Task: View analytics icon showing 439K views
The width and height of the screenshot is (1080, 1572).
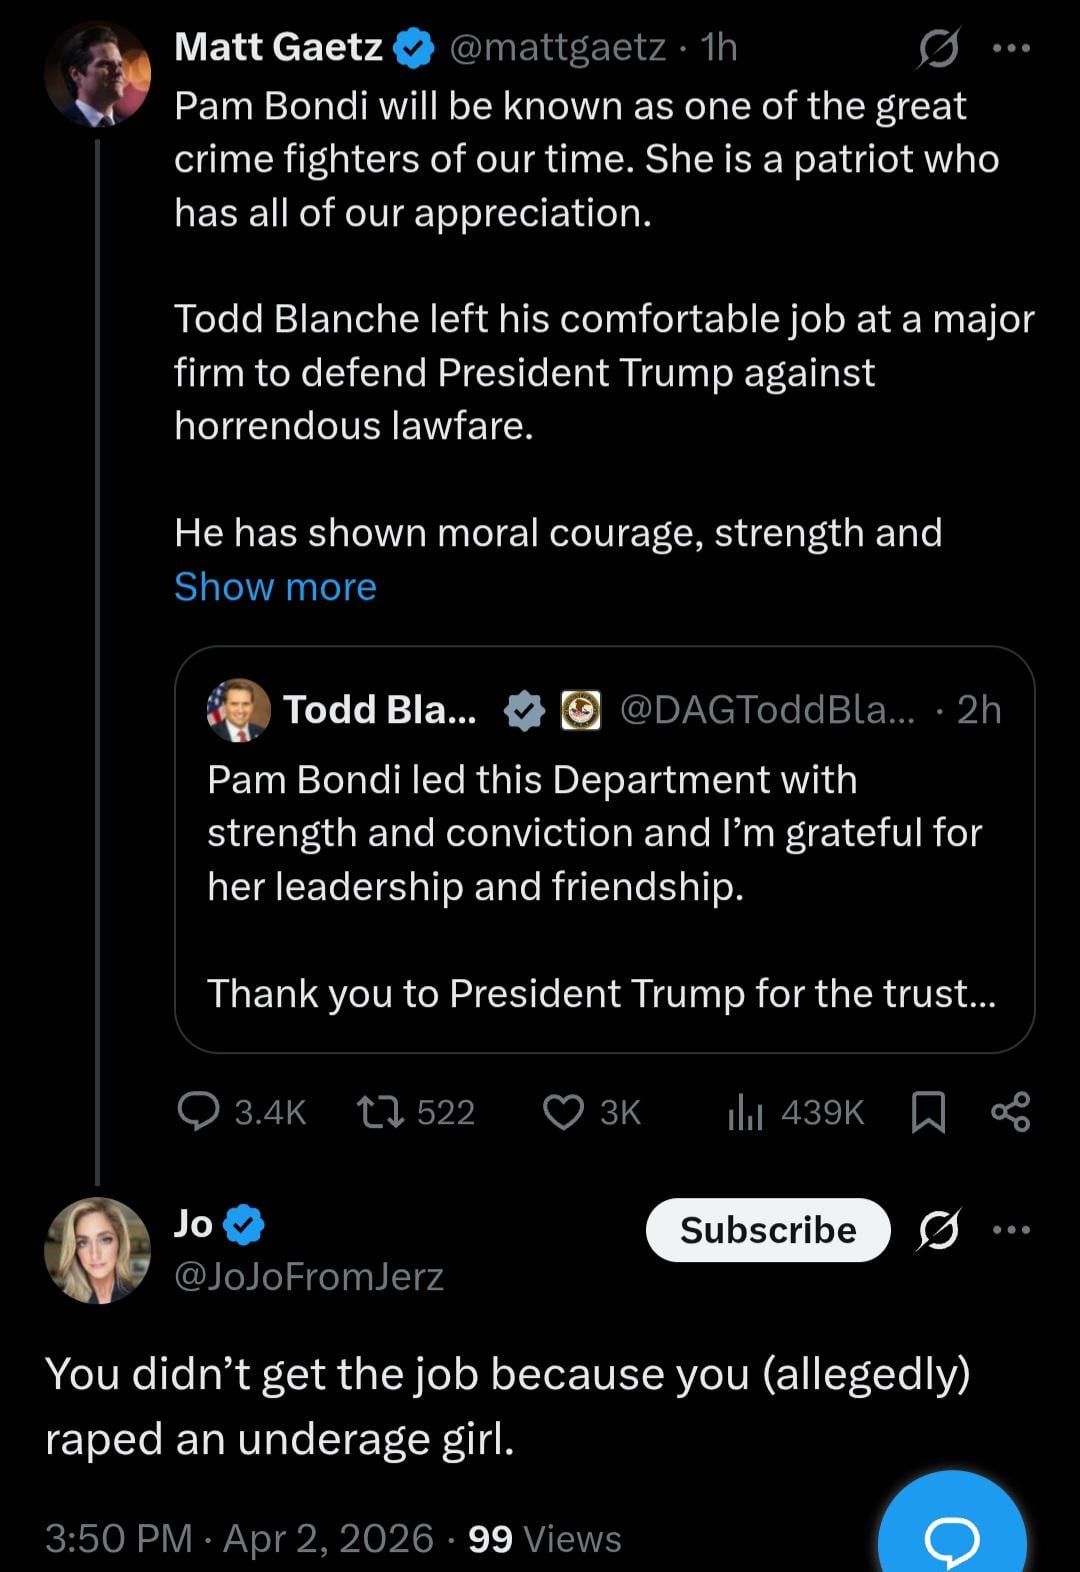Action: (745, 1112)
